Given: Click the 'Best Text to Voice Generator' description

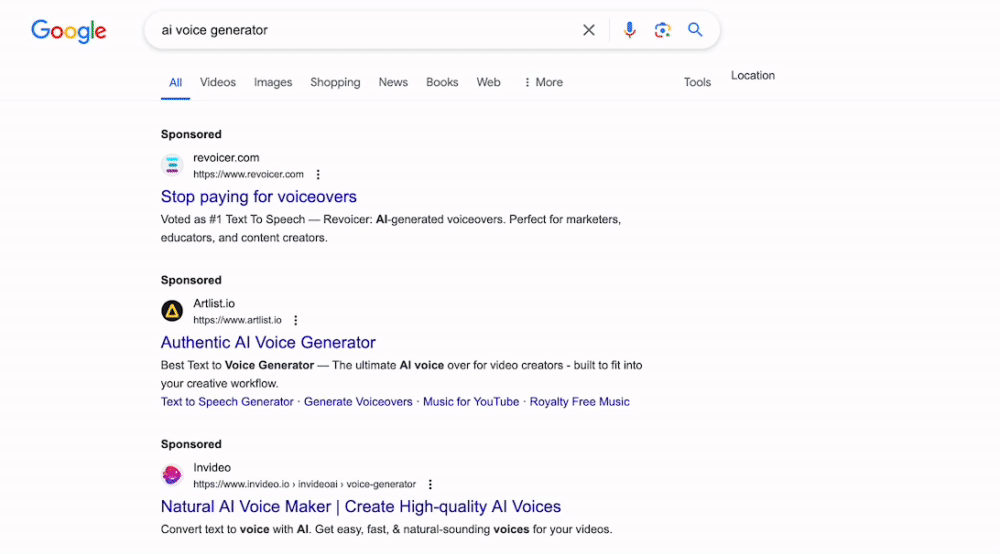Looking at the screenshot, I should pos(402,374).
